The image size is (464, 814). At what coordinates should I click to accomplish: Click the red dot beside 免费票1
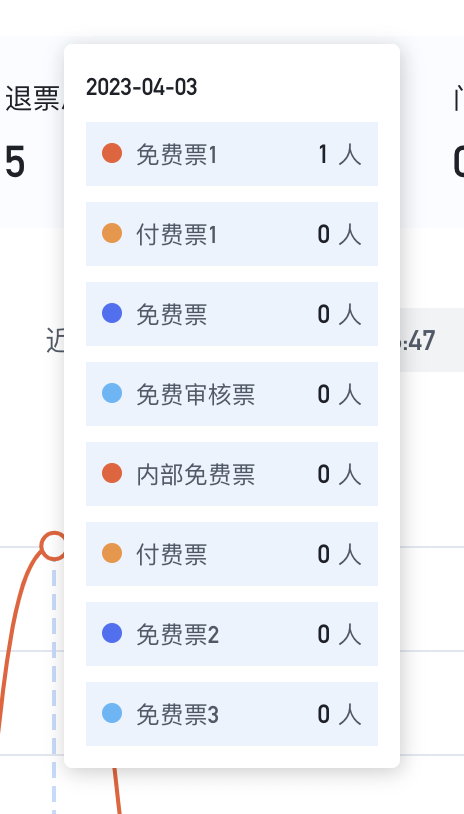[112, 153]
